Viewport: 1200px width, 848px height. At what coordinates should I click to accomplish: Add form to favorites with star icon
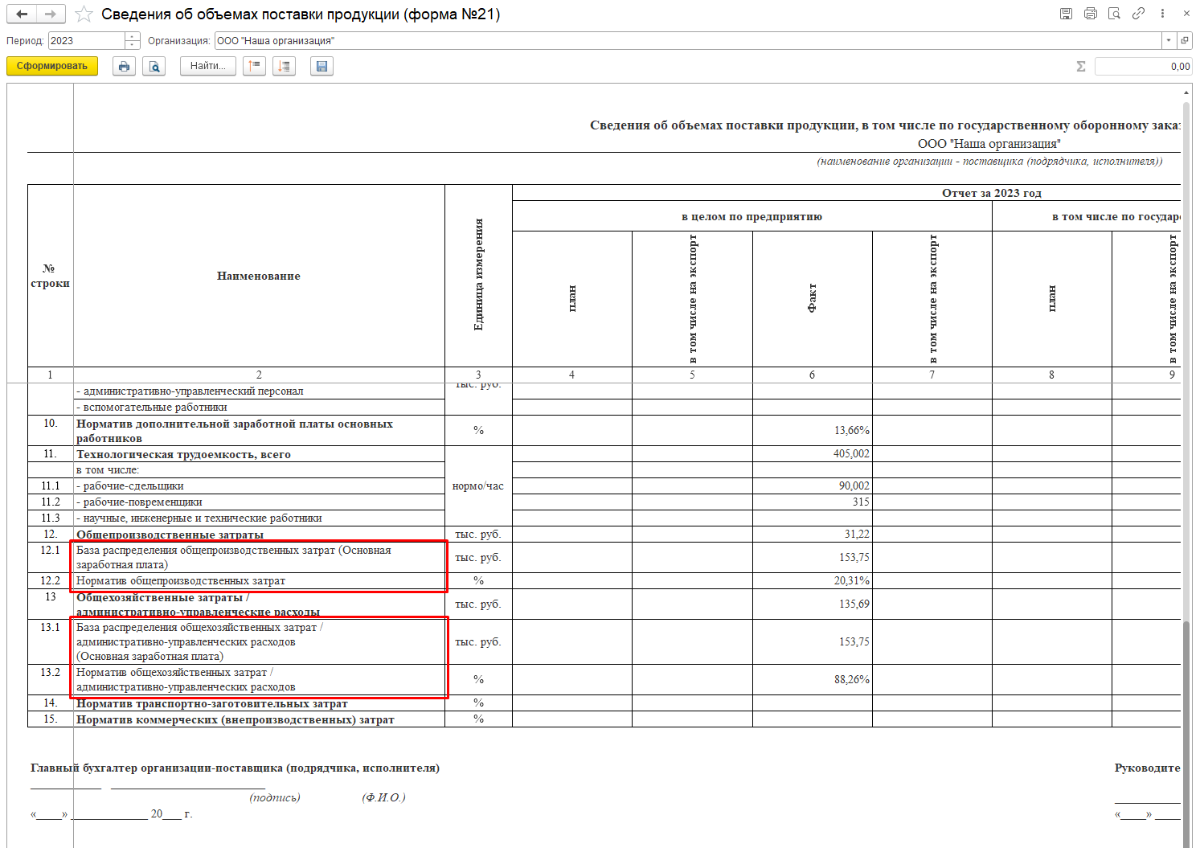coord(85,15)
